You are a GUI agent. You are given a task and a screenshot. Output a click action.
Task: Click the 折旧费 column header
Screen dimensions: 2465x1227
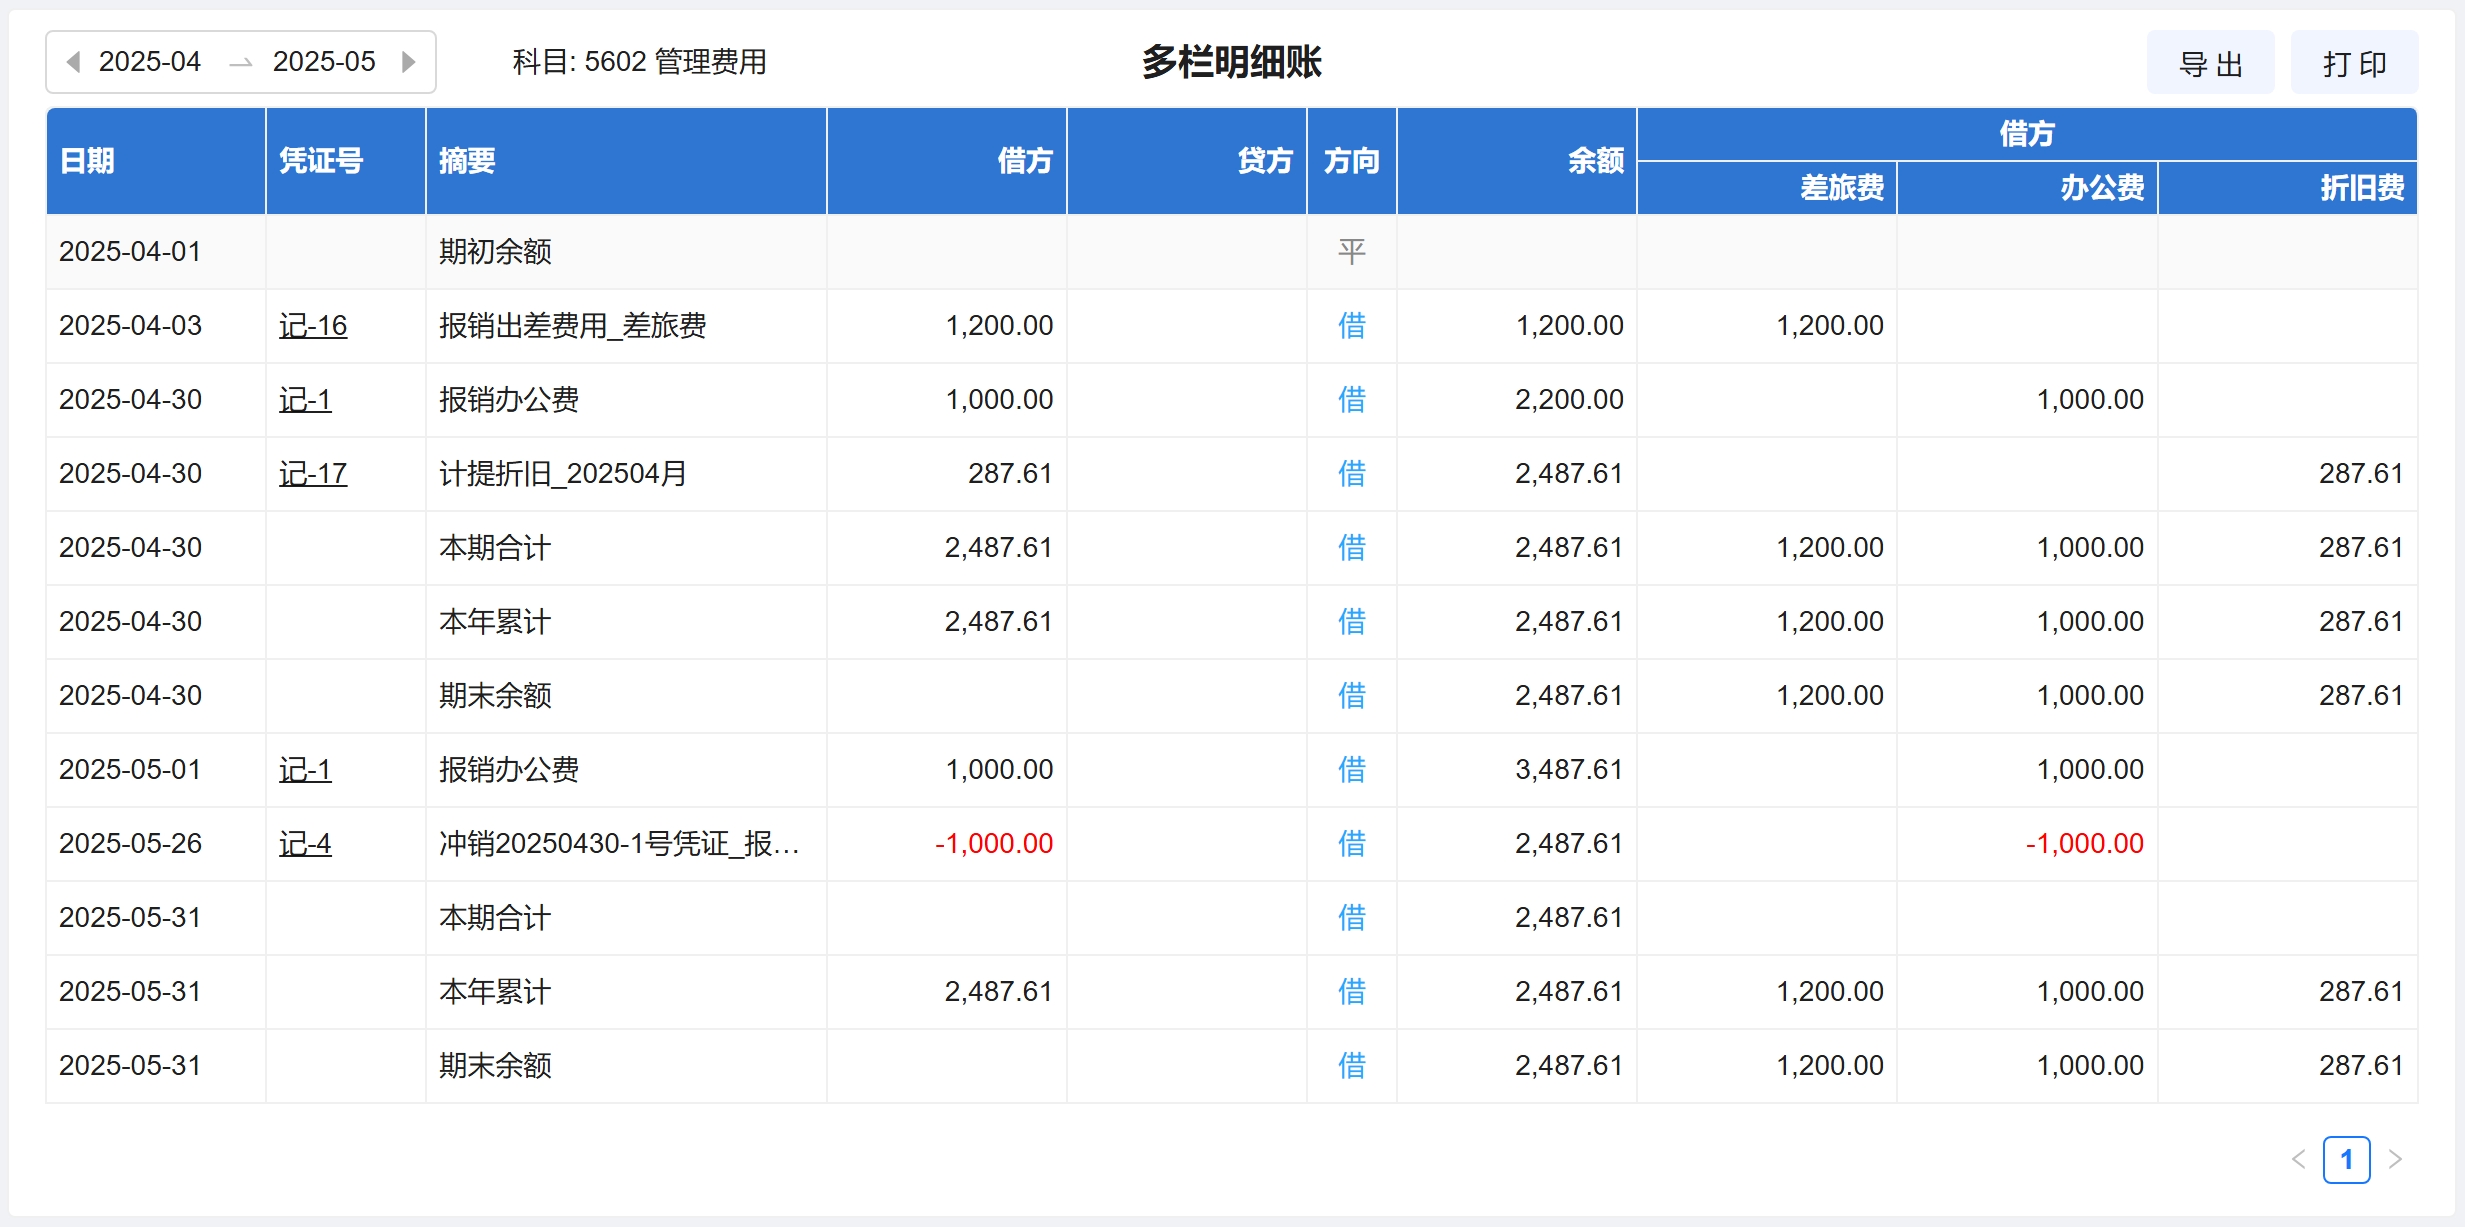(2361, 188)
